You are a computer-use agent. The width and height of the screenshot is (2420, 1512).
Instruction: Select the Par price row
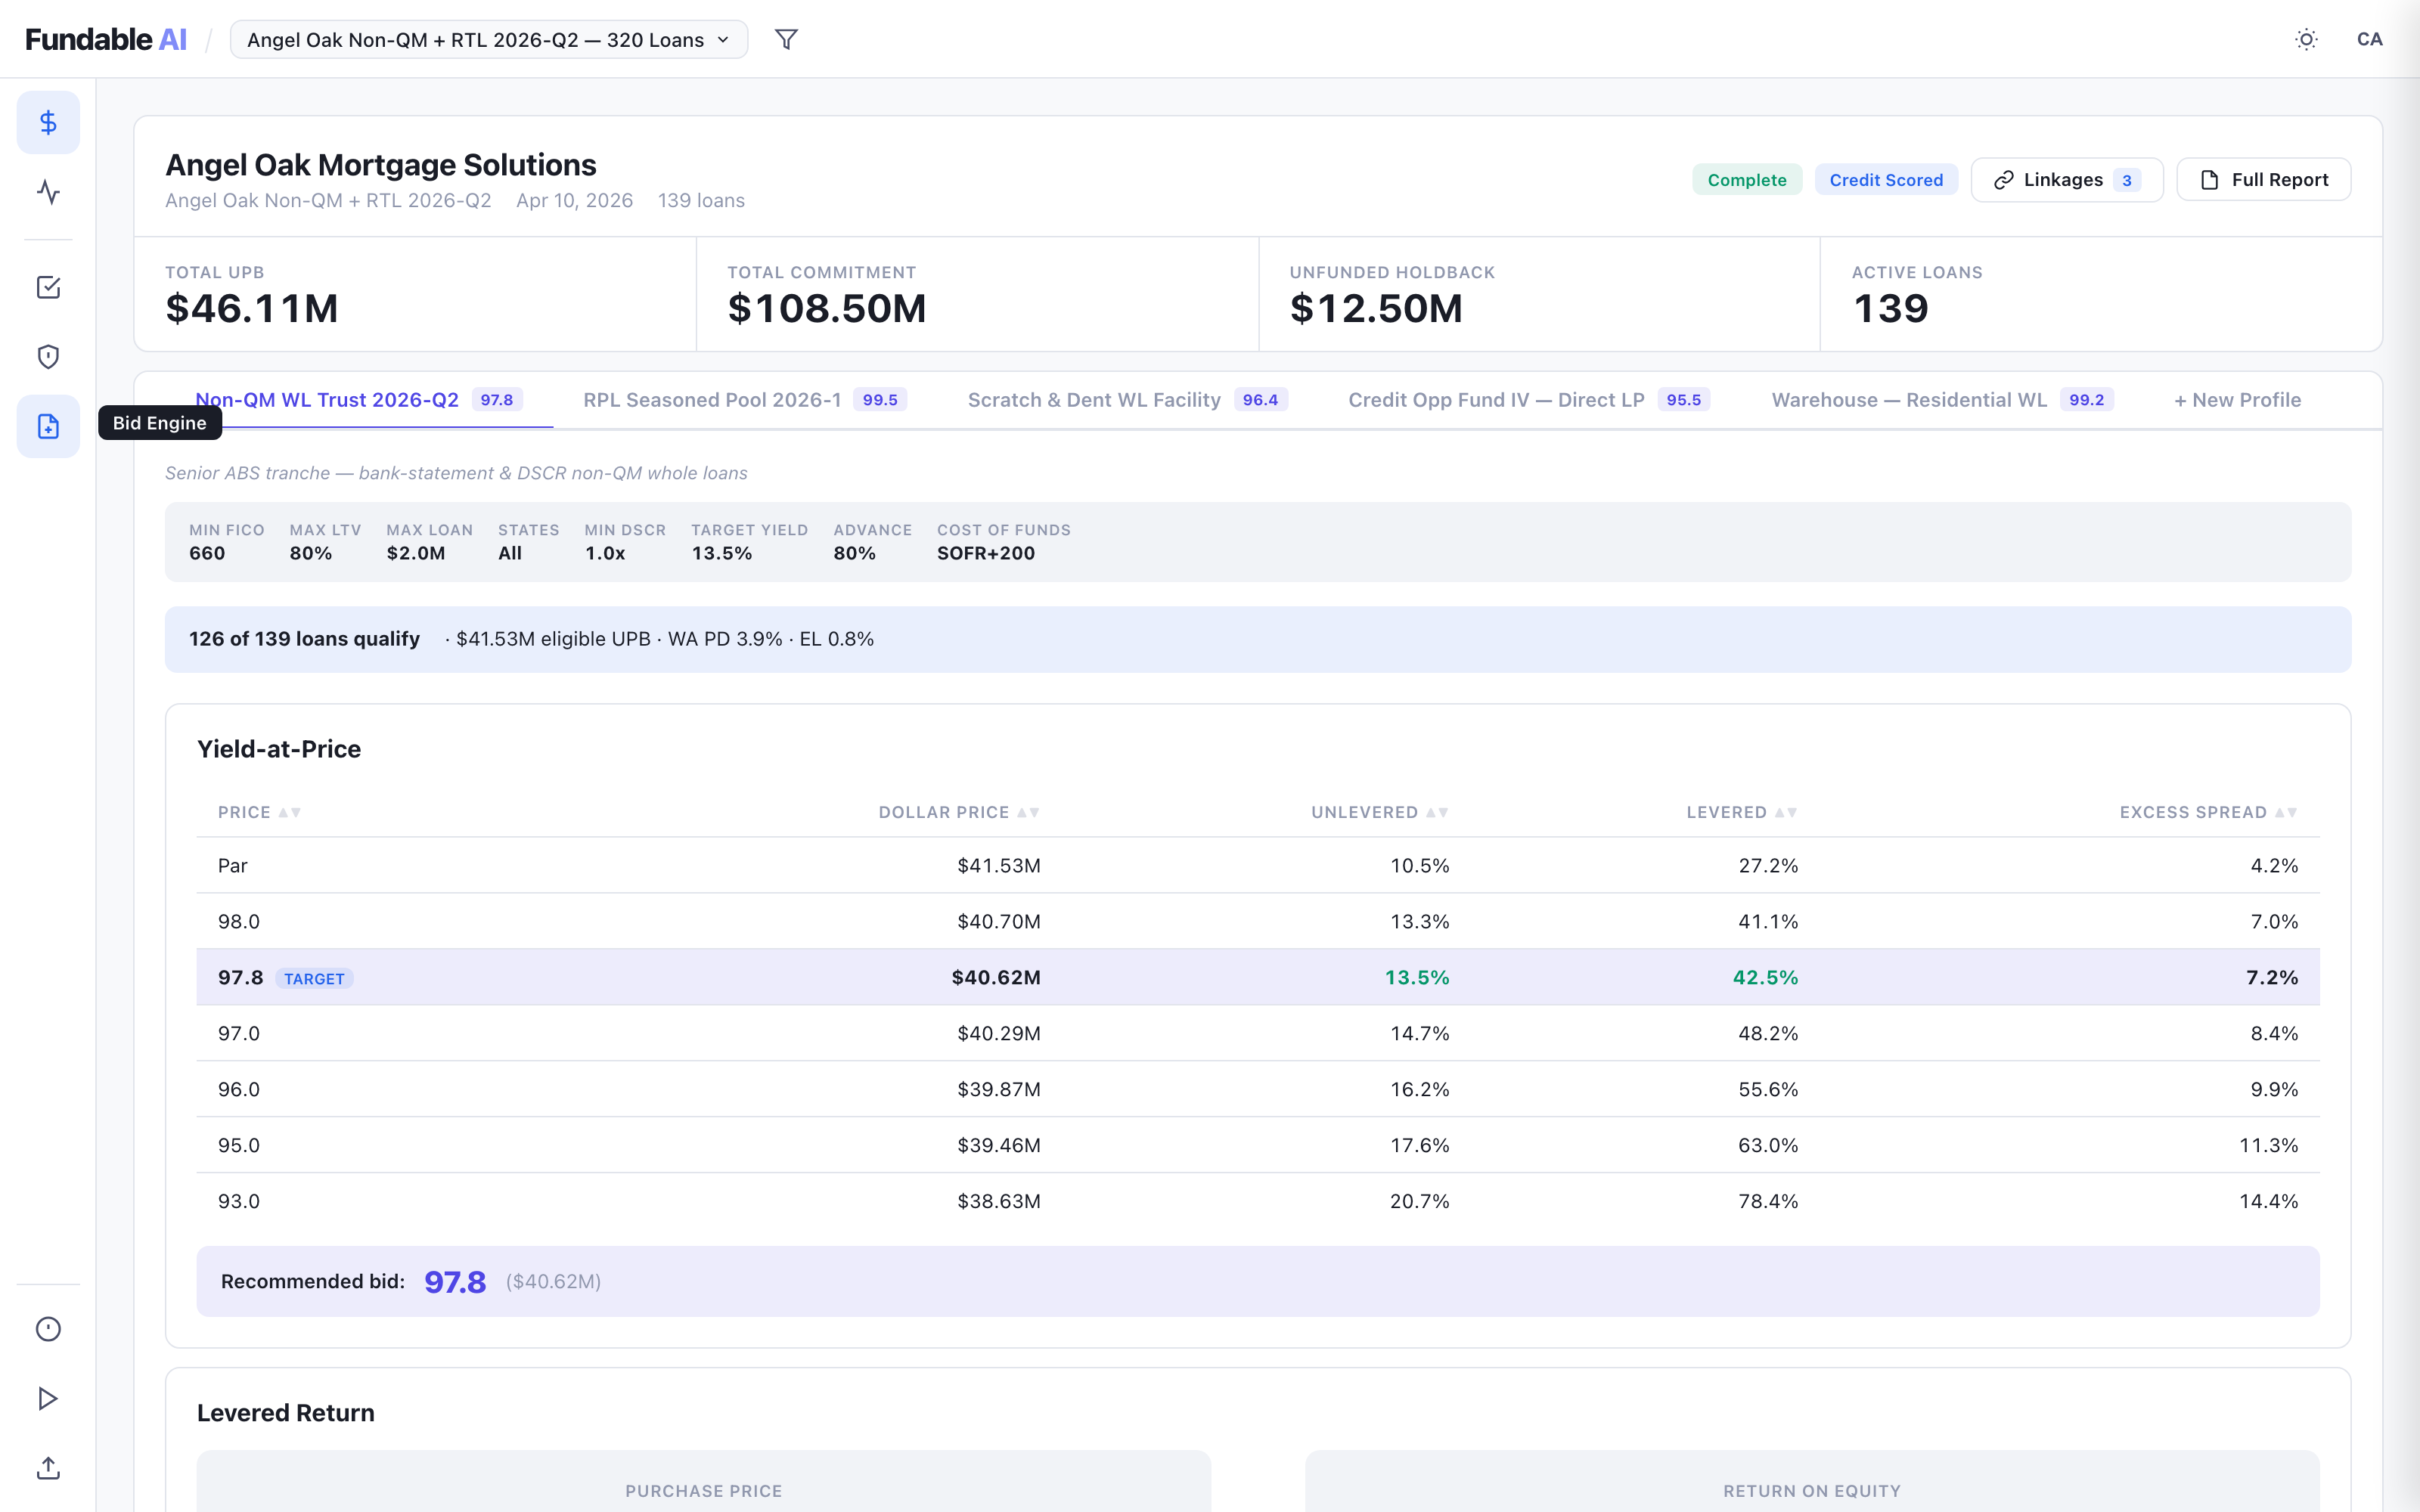coord(1258,865)
